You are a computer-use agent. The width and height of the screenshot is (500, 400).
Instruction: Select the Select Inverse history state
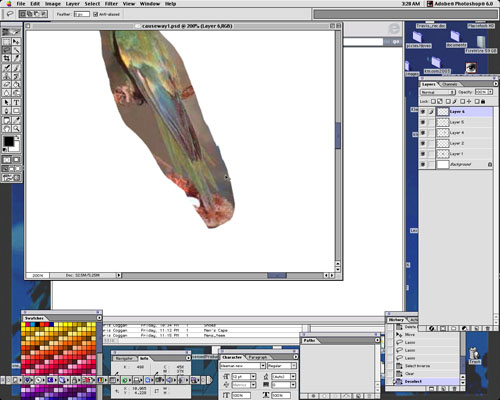click(427, 366)
